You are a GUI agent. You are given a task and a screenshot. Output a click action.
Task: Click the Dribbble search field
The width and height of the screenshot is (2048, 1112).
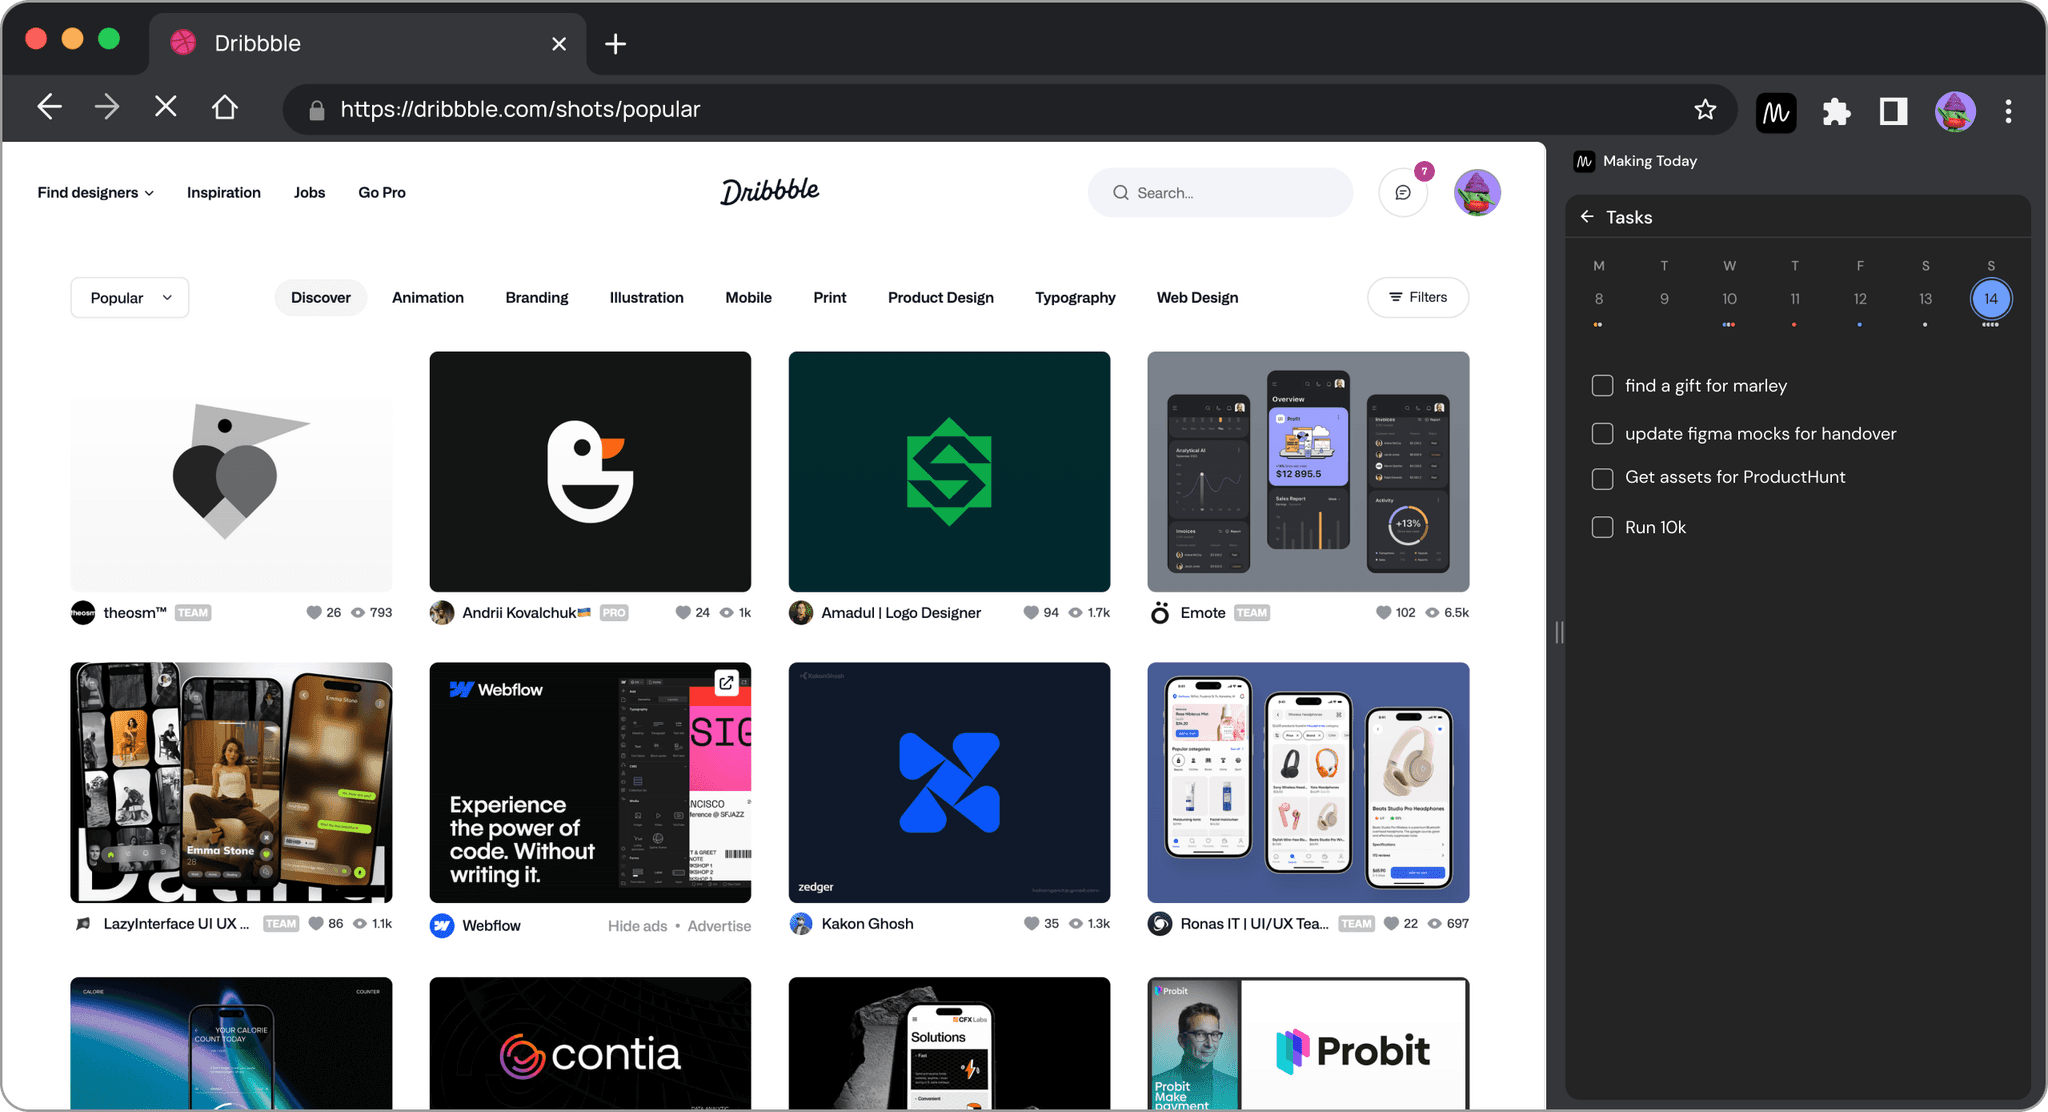pyautogui.click(x=1220, y=193)
